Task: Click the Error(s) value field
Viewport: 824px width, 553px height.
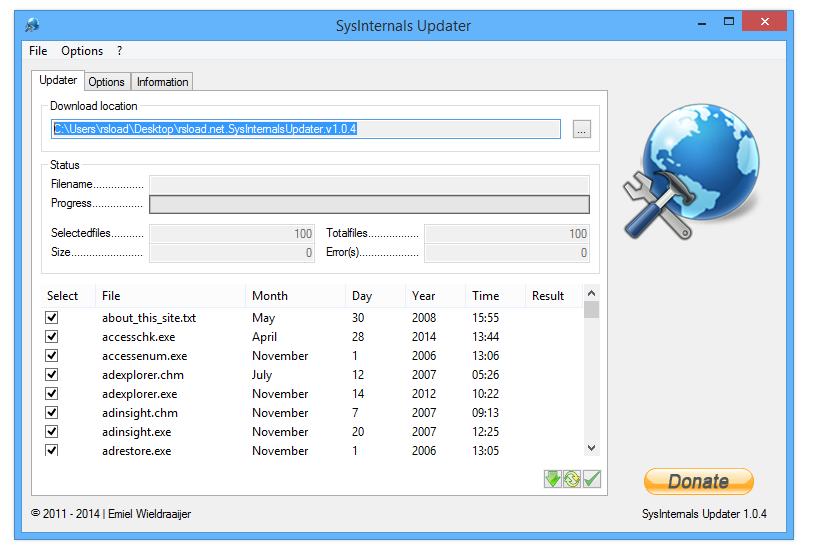Action: point(507,253)
